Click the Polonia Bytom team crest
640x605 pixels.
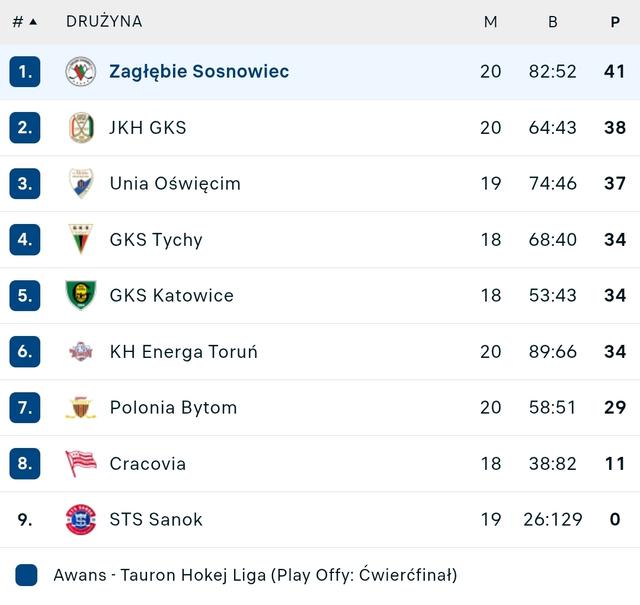80,407
